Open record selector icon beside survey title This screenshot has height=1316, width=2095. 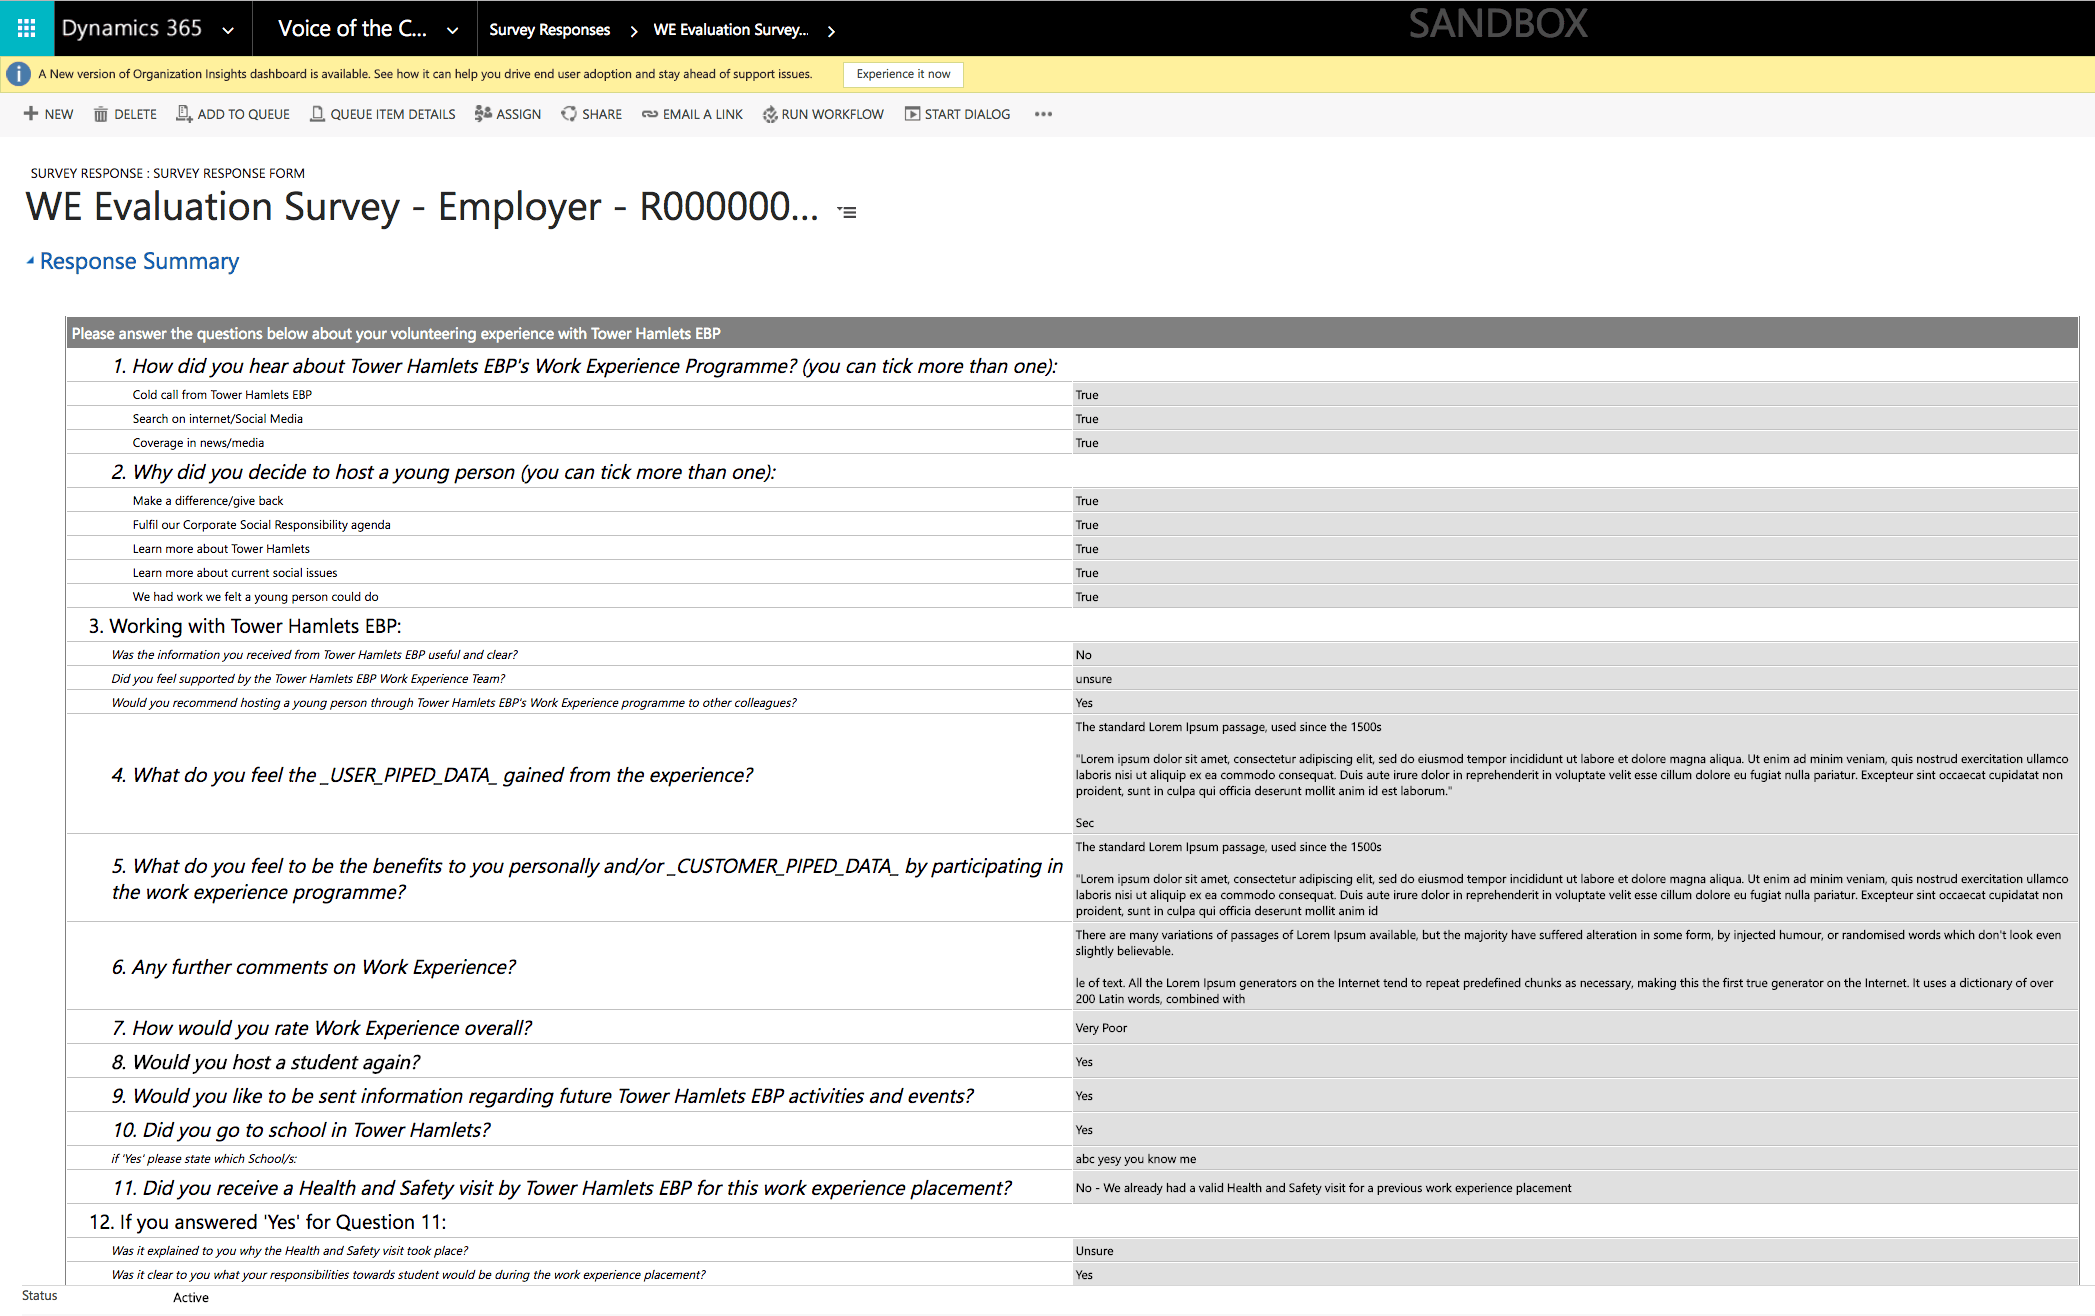click(x=847, y=212)
